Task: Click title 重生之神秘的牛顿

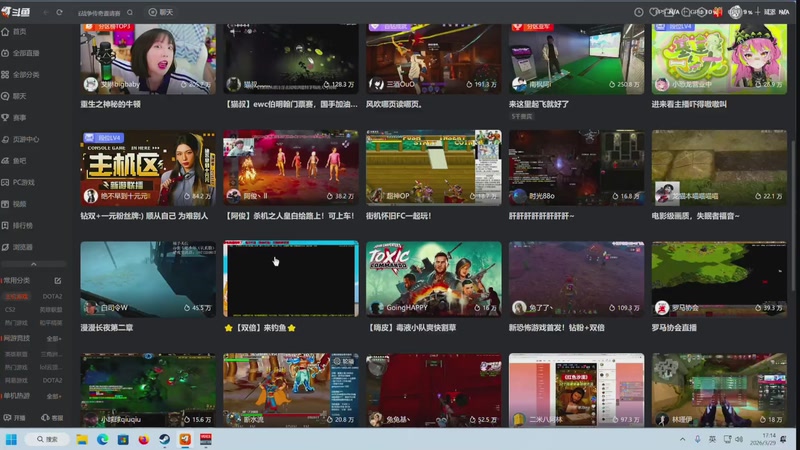Action: pos(110,104)
